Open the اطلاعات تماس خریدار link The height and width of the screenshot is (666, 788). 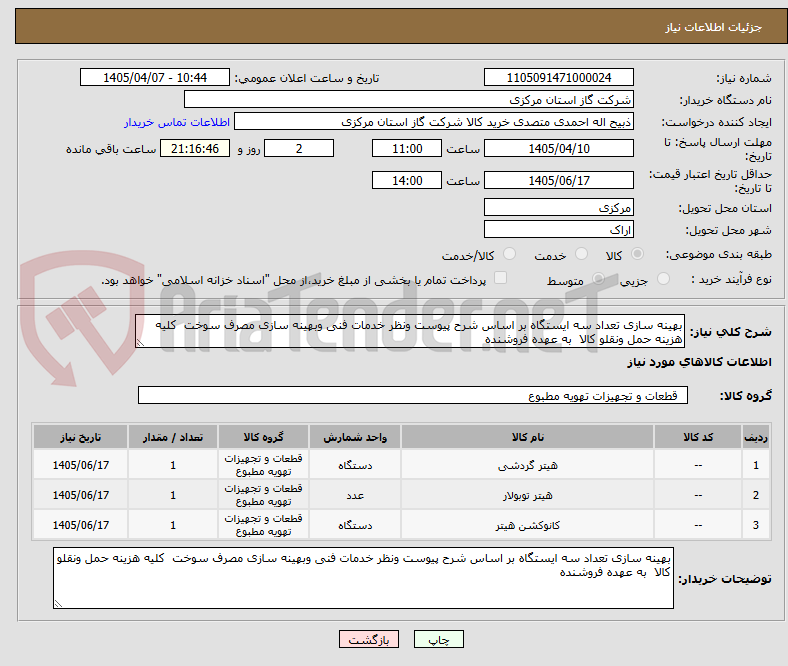coord(177,122)
